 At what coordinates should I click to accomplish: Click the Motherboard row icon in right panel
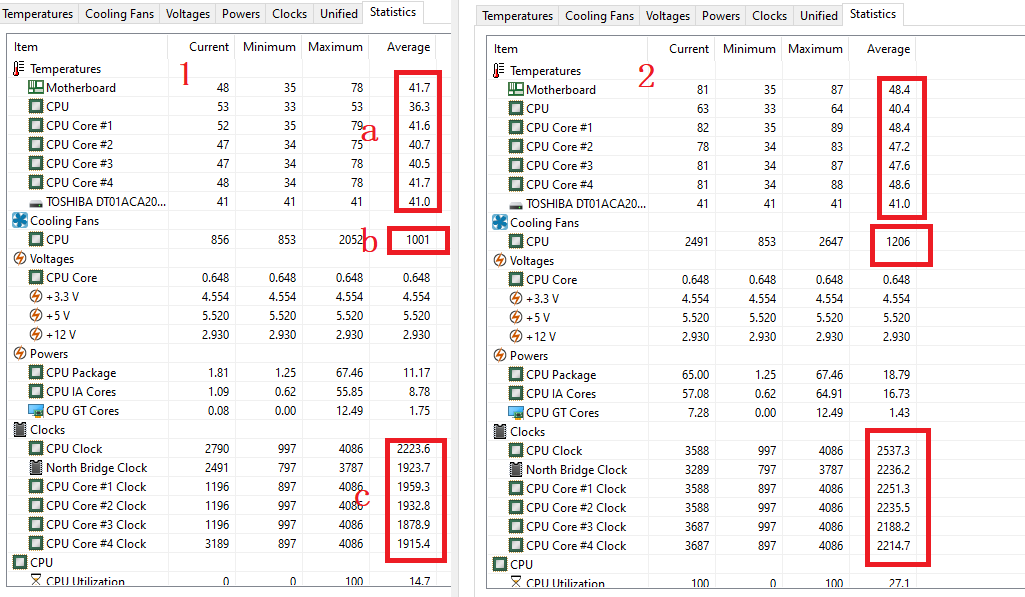point(515,90)
